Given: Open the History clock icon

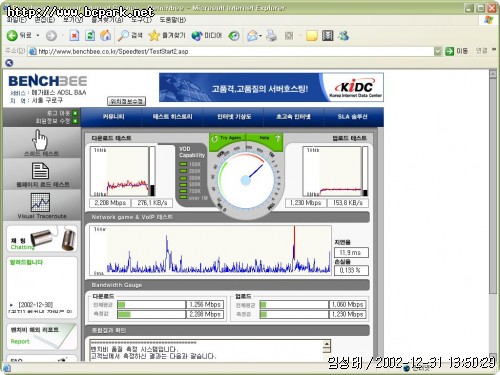Looking at the screenshot, I should pos(234,36).
